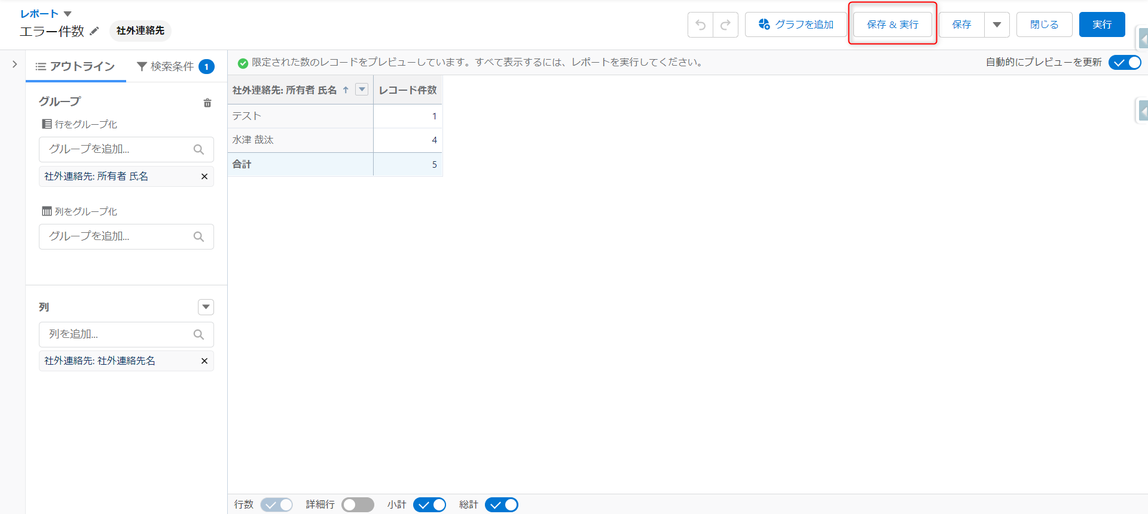Screen dimensions: 1148x514
Task: Click the レコード件数 column header
Action: [x=408, y=89]
